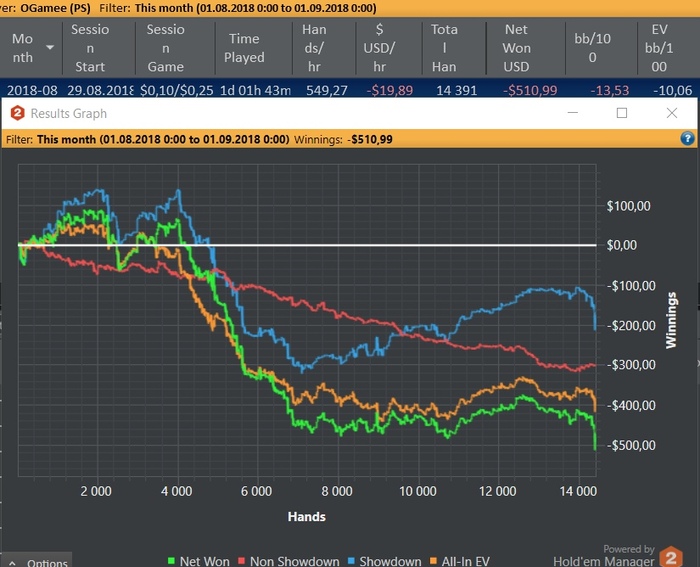700x567 pixels.
Task: Click the $0,10/$0,25 game cell
Action: (x=177, y=90)
